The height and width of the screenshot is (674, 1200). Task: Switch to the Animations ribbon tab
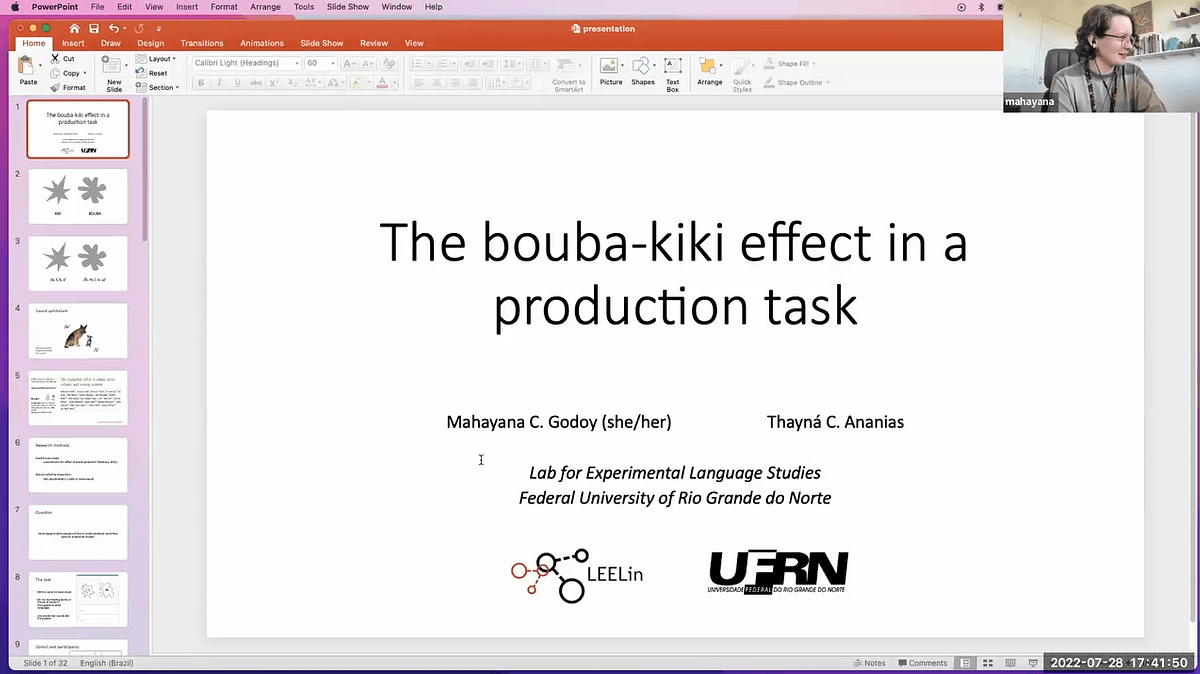[262, 43]
